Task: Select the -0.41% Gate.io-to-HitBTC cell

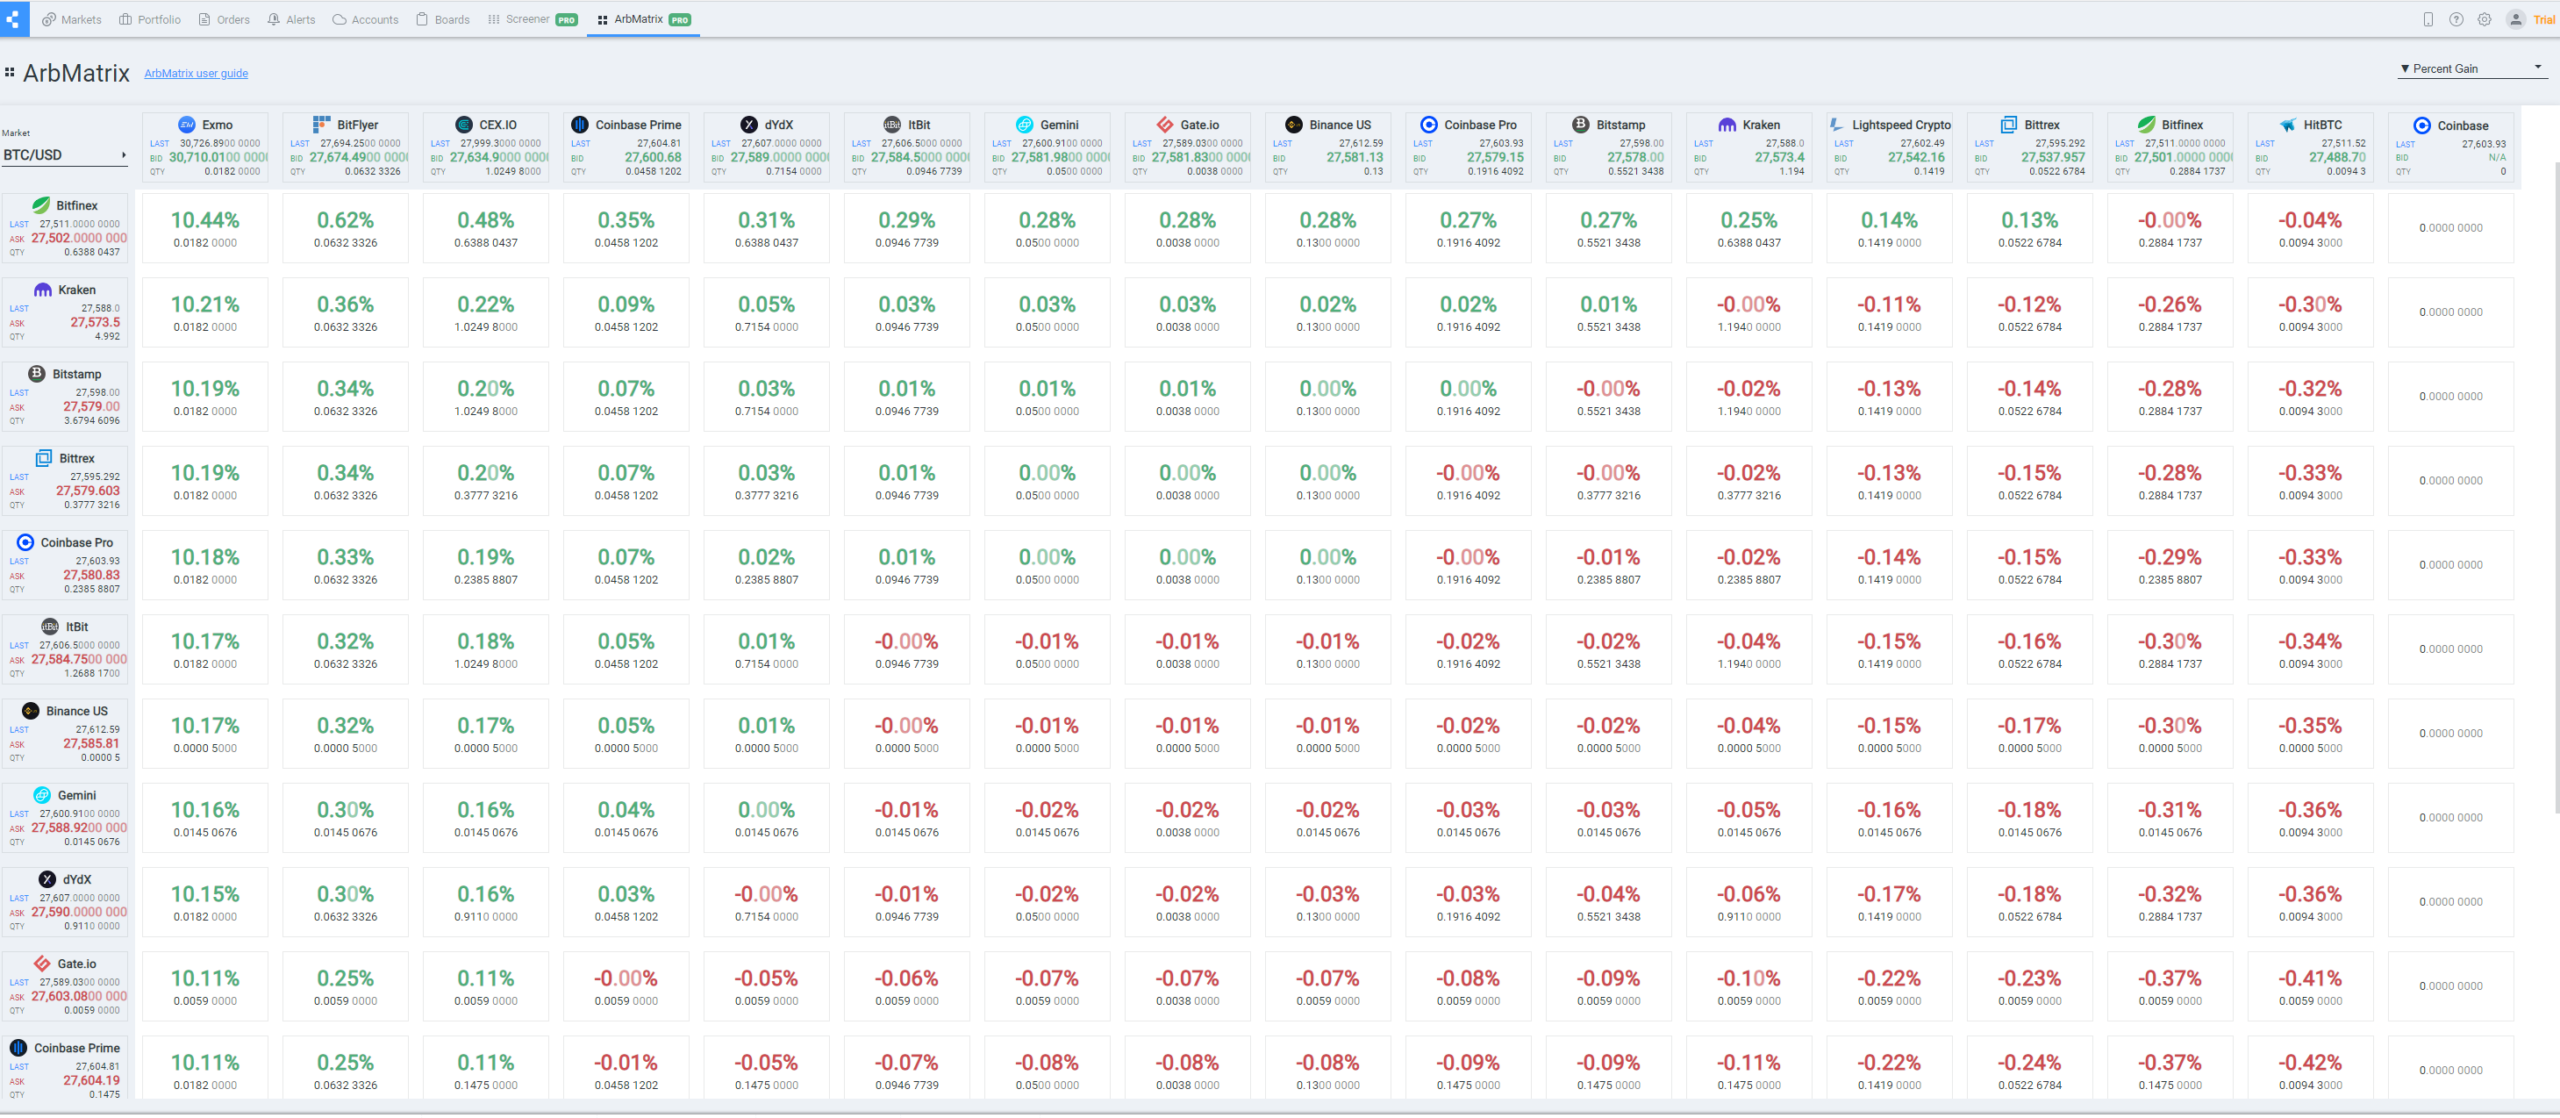Action: (2311, 987)
